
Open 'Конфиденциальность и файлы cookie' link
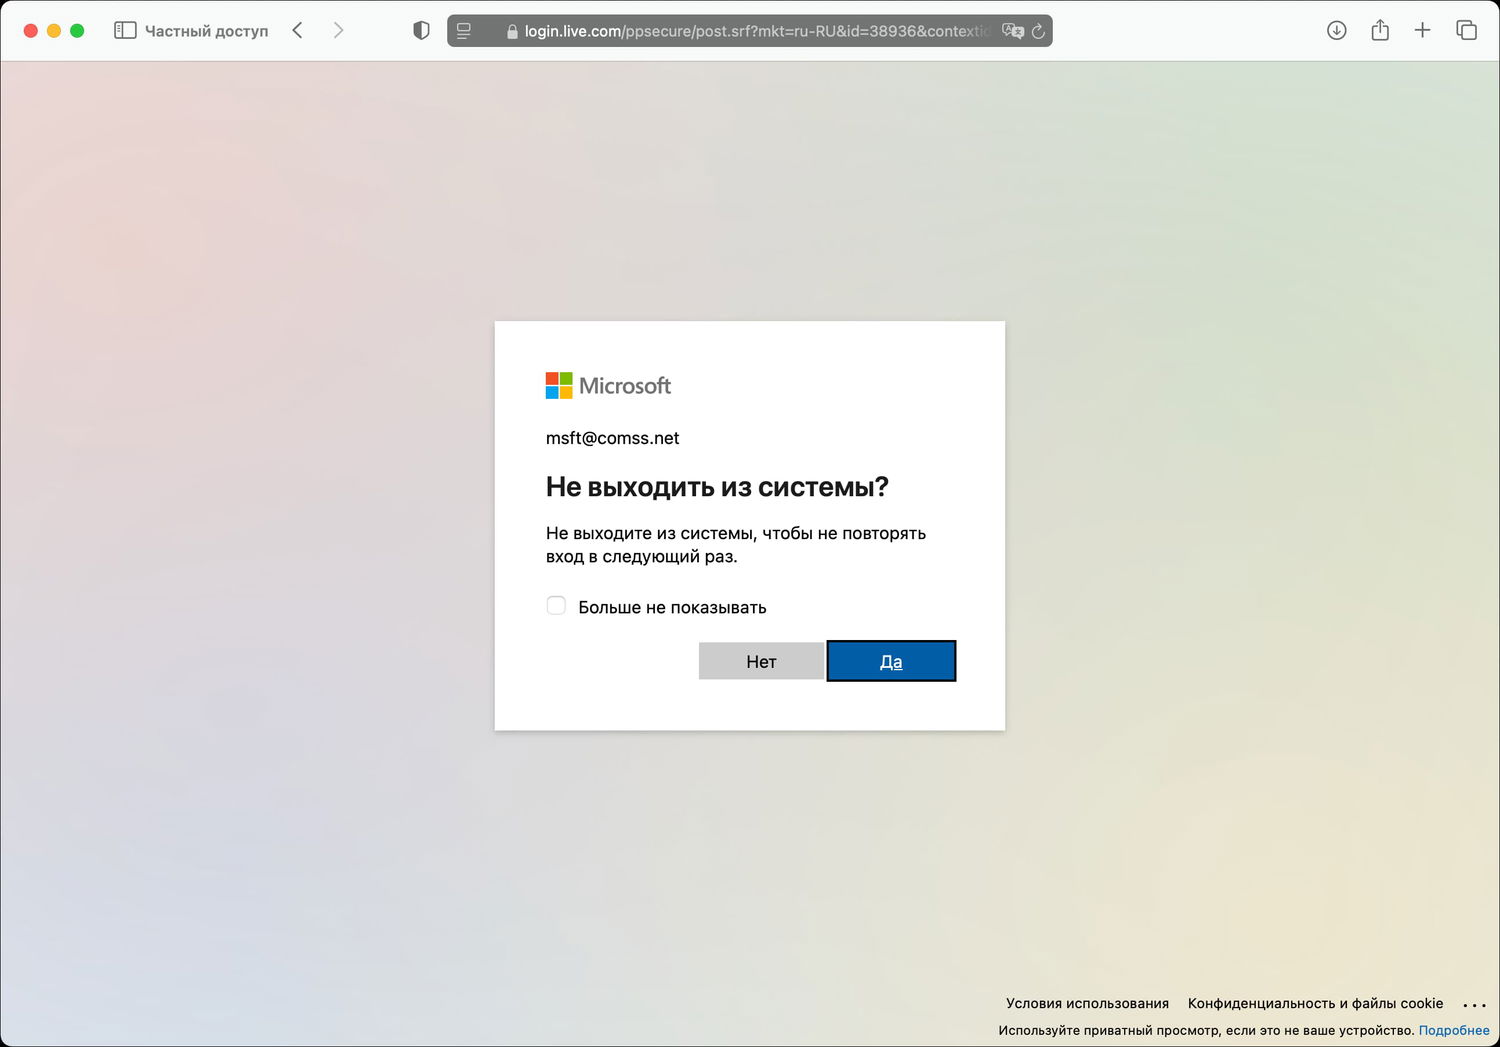[1315, 1003]
